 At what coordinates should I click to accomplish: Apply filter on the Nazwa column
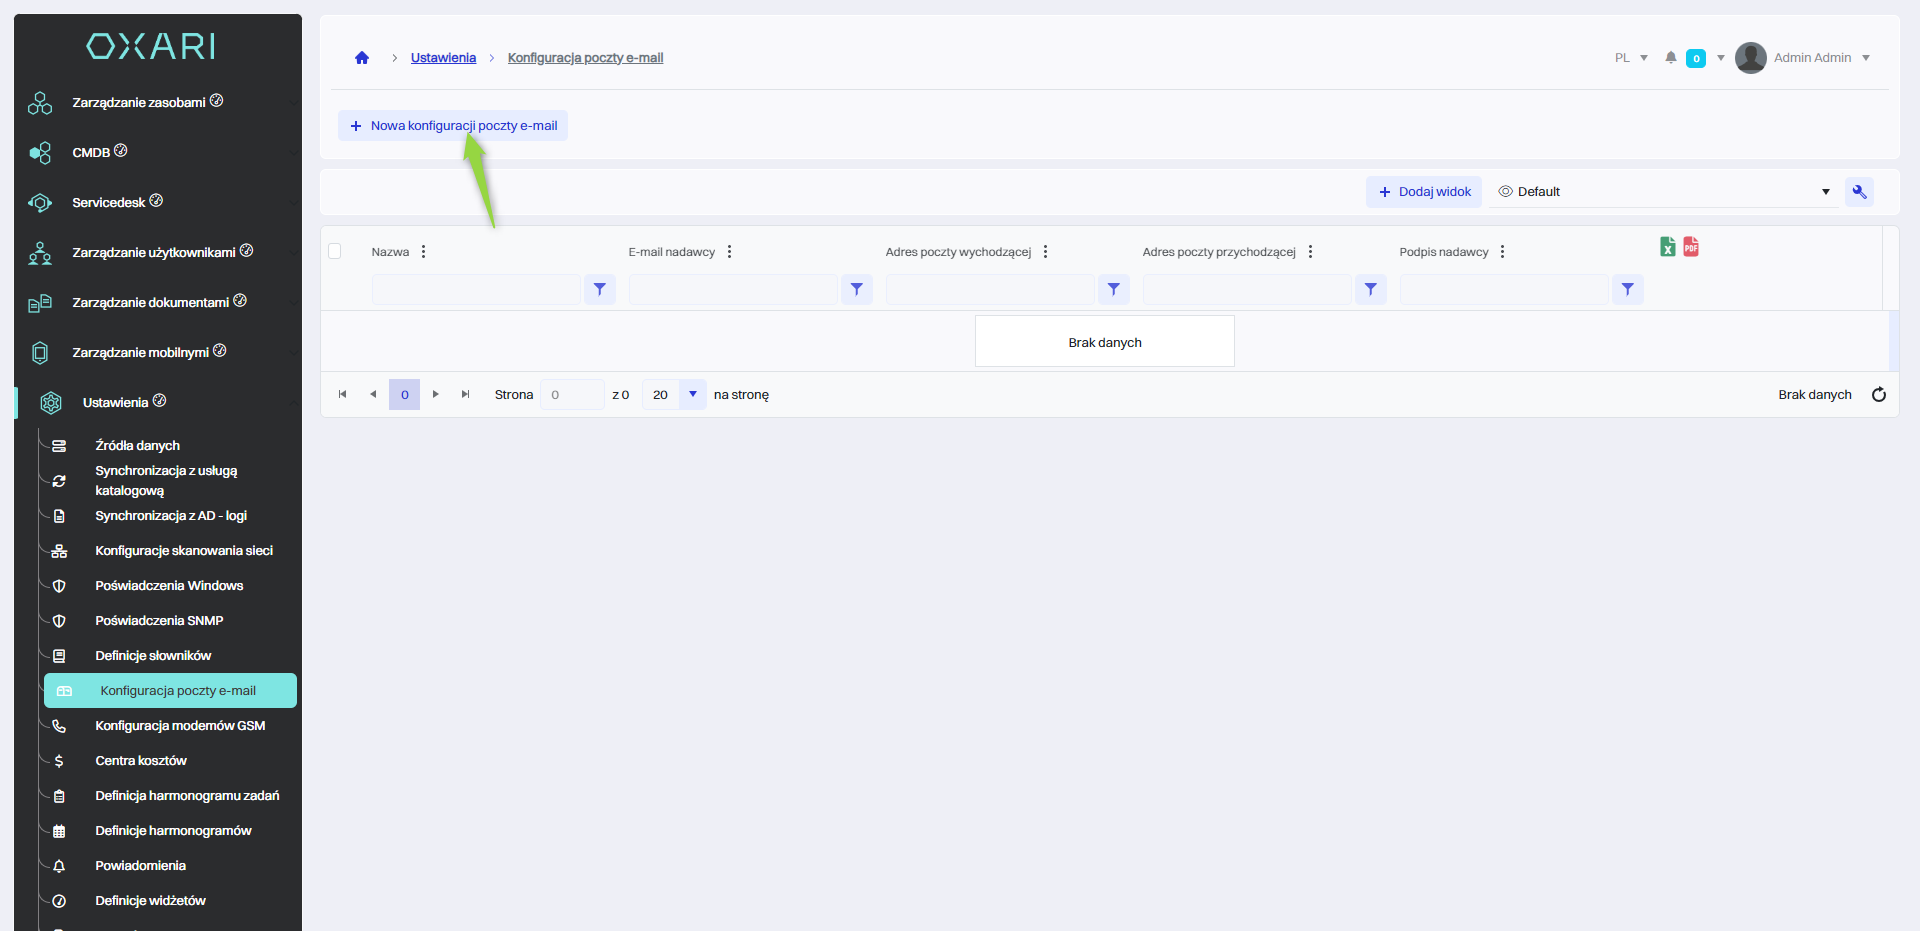pyautogui.click(x=599, y=290)
